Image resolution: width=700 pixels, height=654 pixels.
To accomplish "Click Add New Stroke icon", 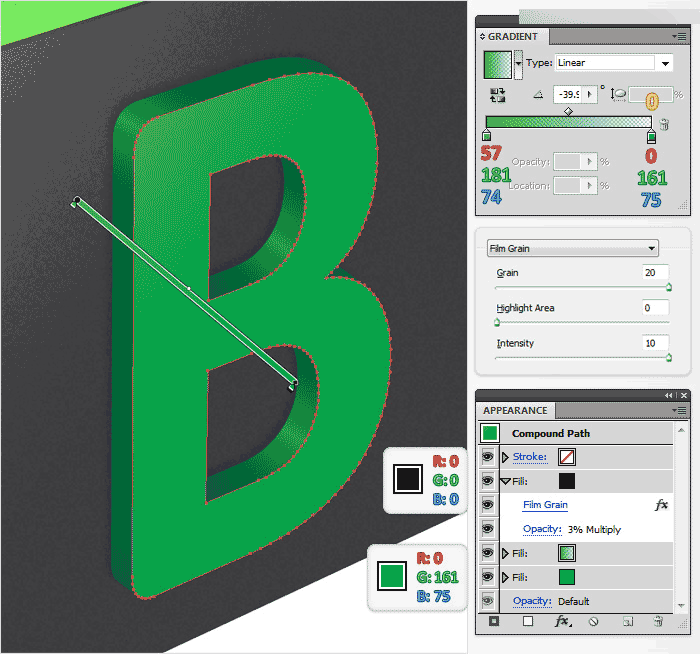I will [x=494, y=621].
